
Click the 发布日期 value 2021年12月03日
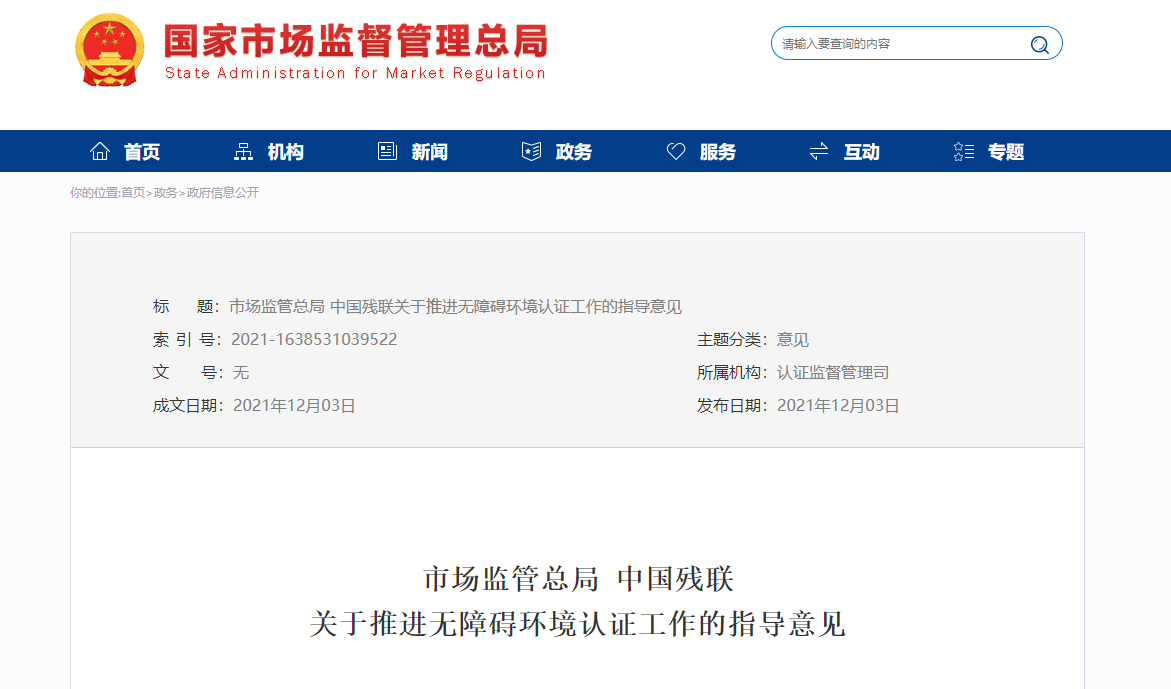point(838,405)
